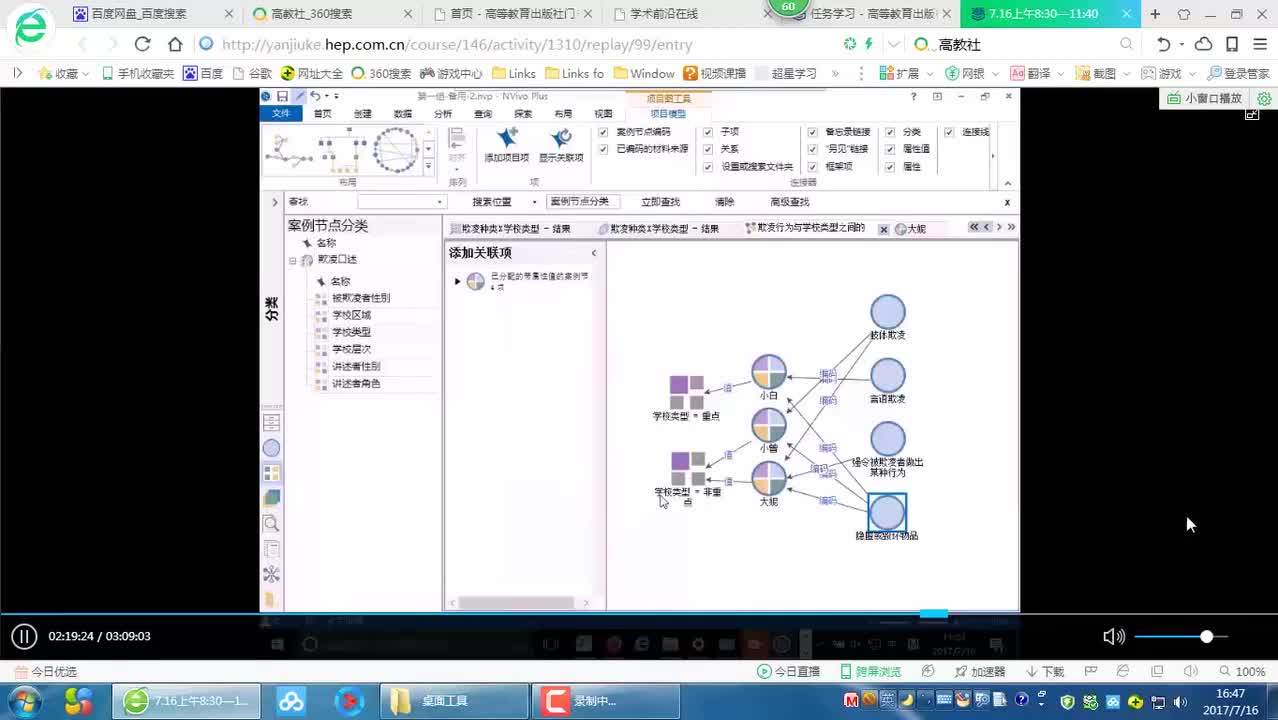Select the first layout thumbnail in the ribbon
This screenshot has width=1278, height=720.
pos(288,150)
